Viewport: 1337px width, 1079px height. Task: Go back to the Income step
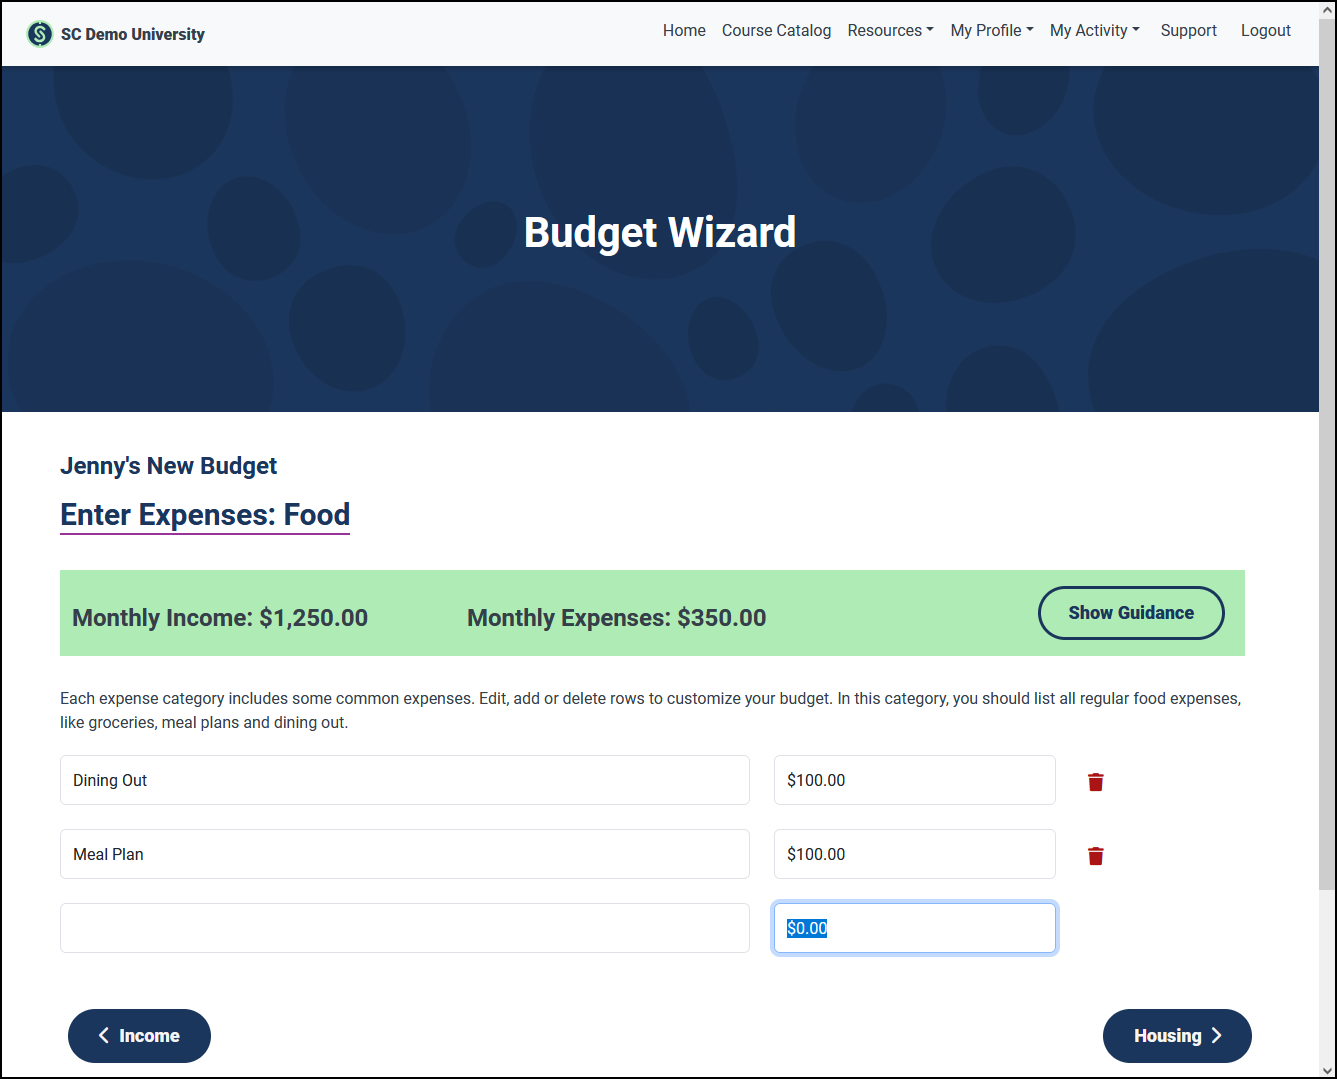coord(139,1036)
